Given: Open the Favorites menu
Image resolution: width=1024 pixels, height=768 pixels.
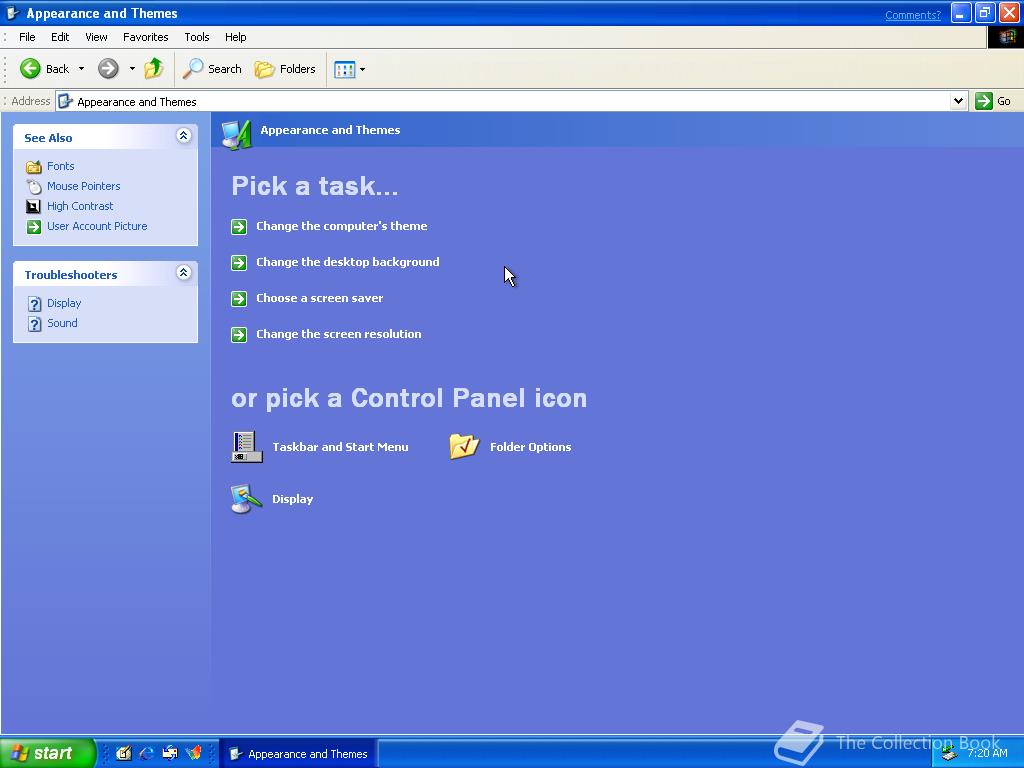Looking at the screenshot, I should (x=145, y=37).
